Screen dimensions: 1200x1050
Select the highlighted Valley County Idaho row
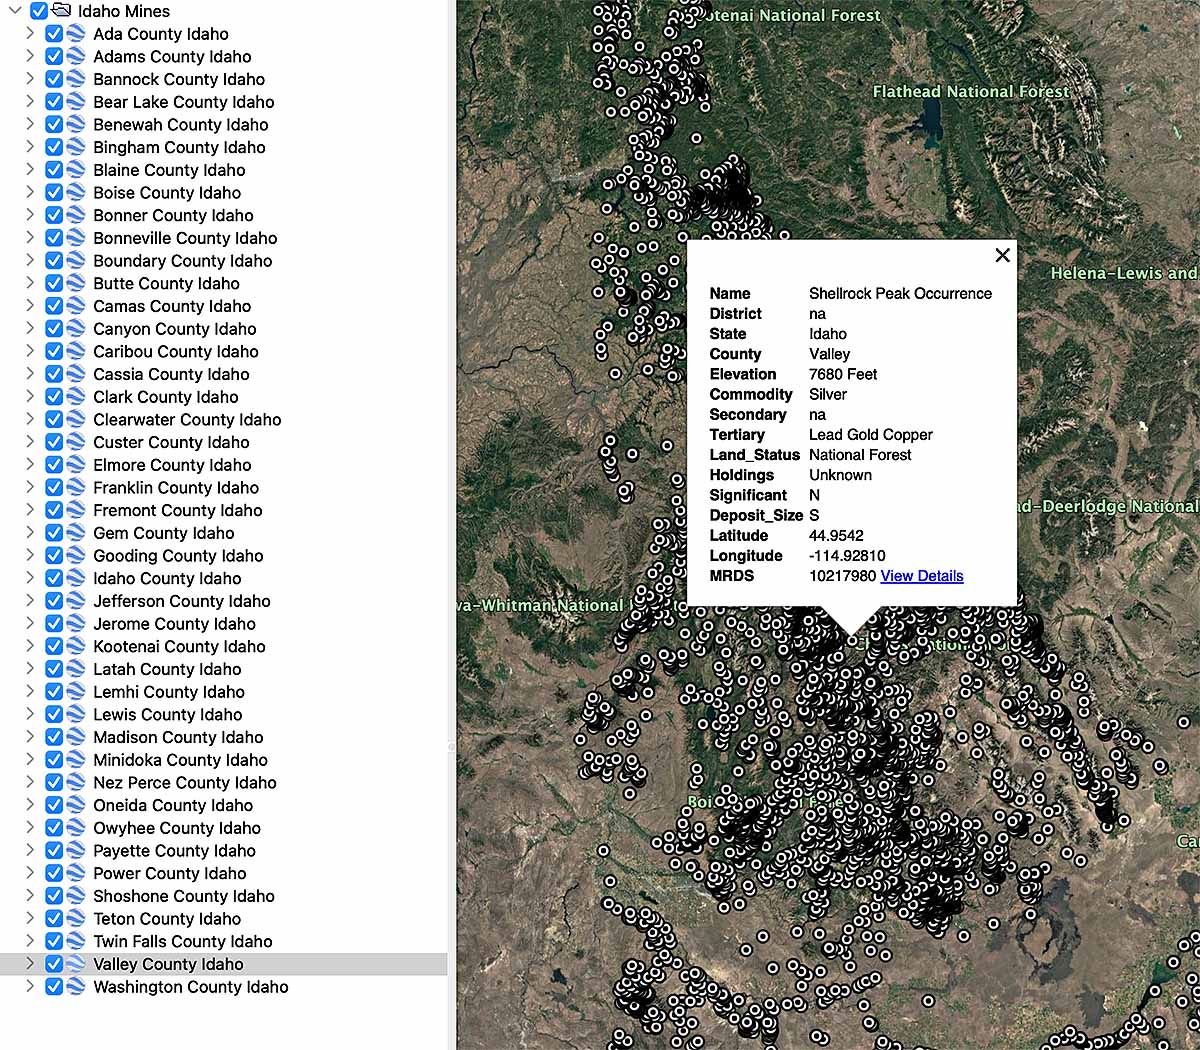(167, 964)
